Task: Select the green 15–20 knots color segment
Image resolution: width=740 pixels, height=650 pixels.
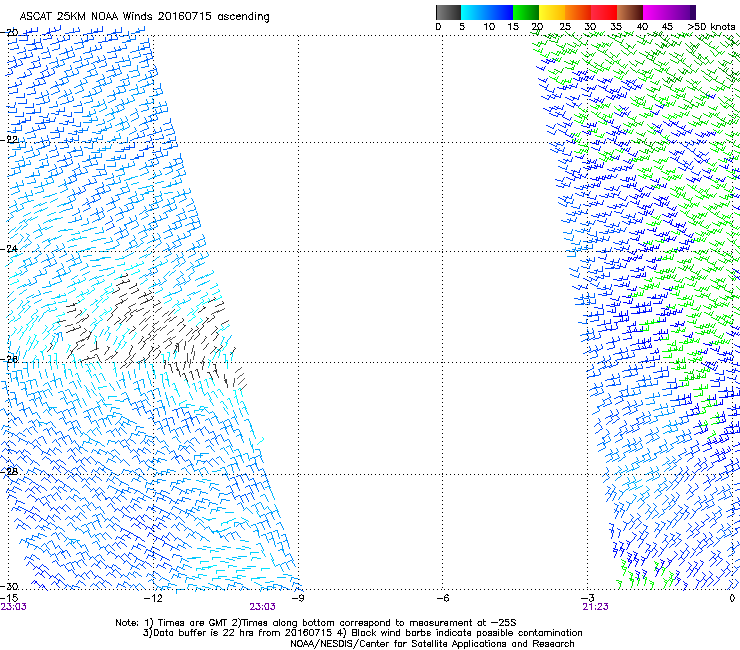Action: [x=526, y=12]
